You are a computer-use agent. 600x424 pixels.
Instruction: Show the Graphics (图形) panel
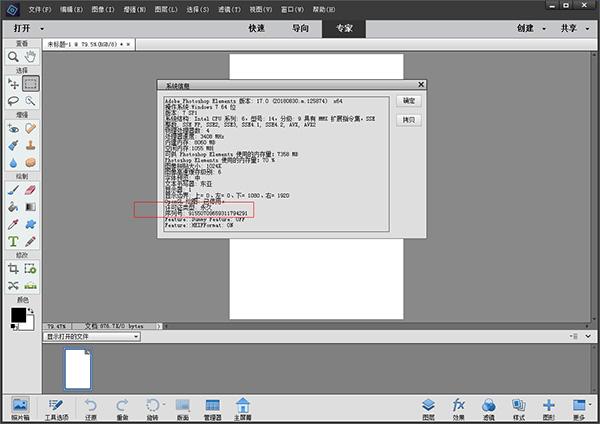pyautogui.click(x=549, y=409)
